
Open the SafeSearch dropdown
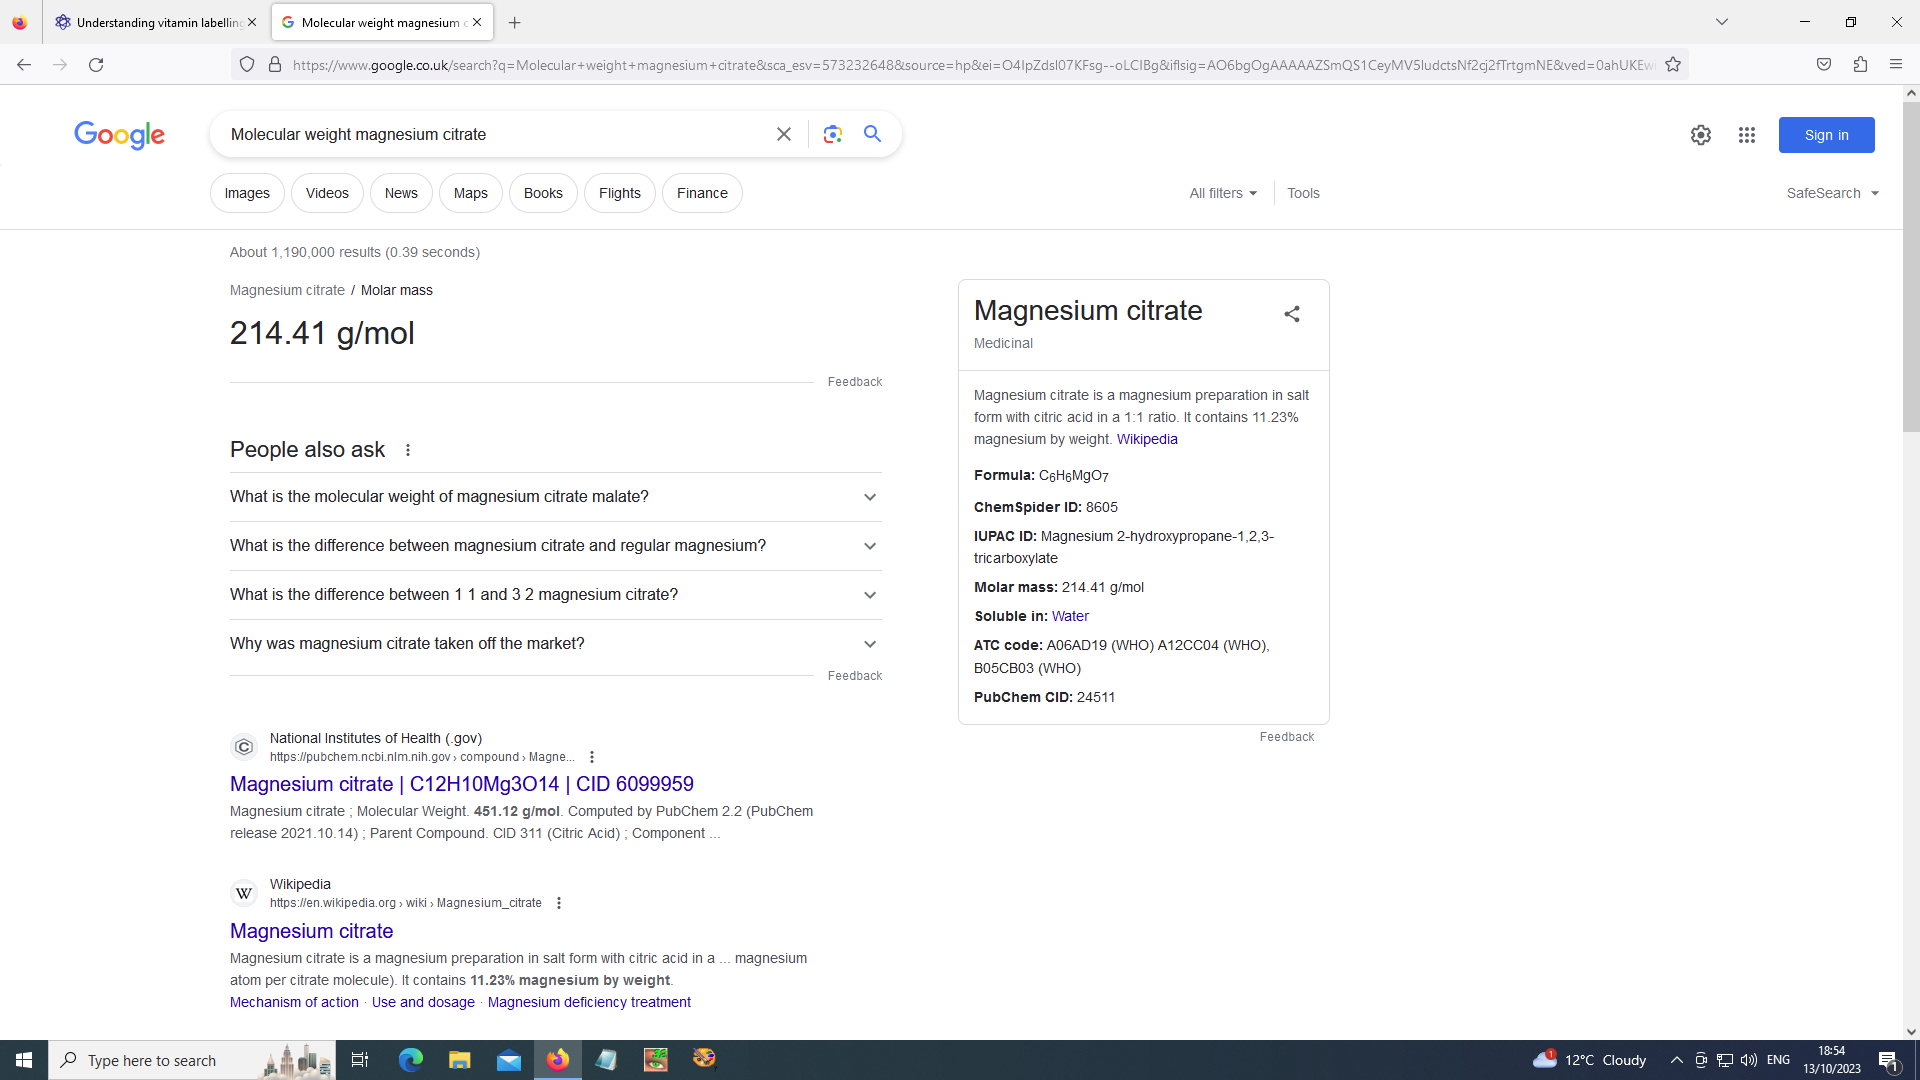pos(1832,193)
